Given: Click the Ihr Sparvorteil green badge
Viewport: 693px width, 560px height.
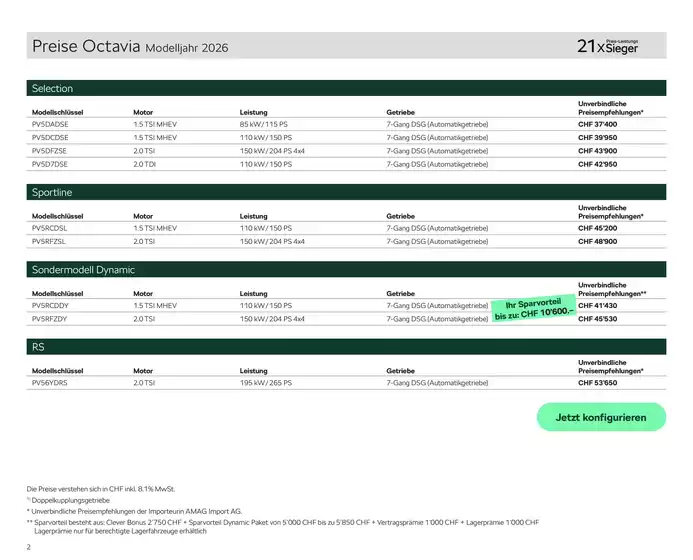Looking at the screenshot, I should click(x=534, y=309).
